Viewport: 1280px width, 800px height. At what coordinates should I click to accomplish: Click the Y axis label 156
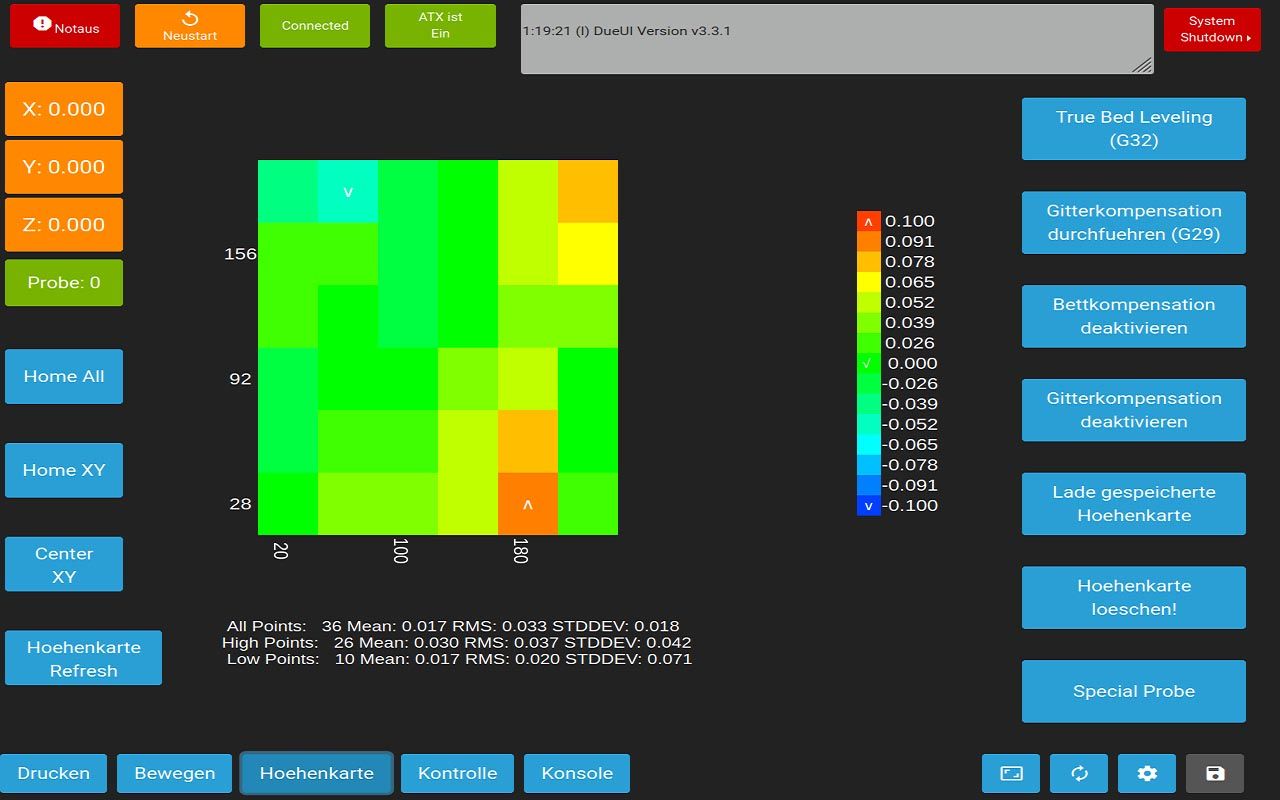click(240, 254)
